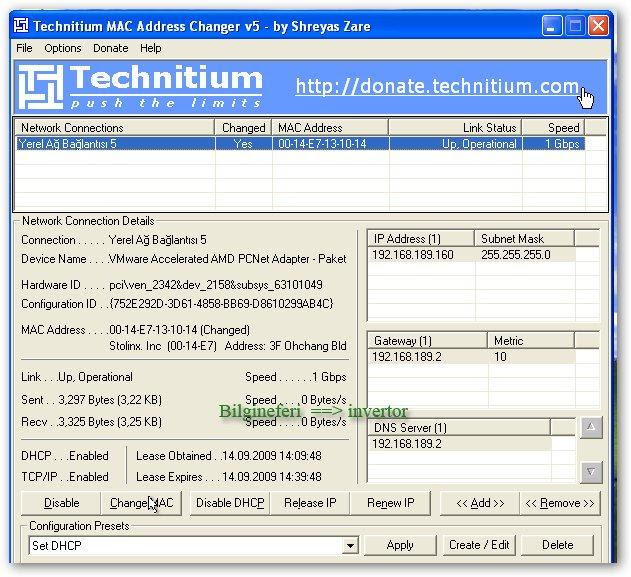
Task: Click the Configuration ID GUID value
Action: pos(221,303)
